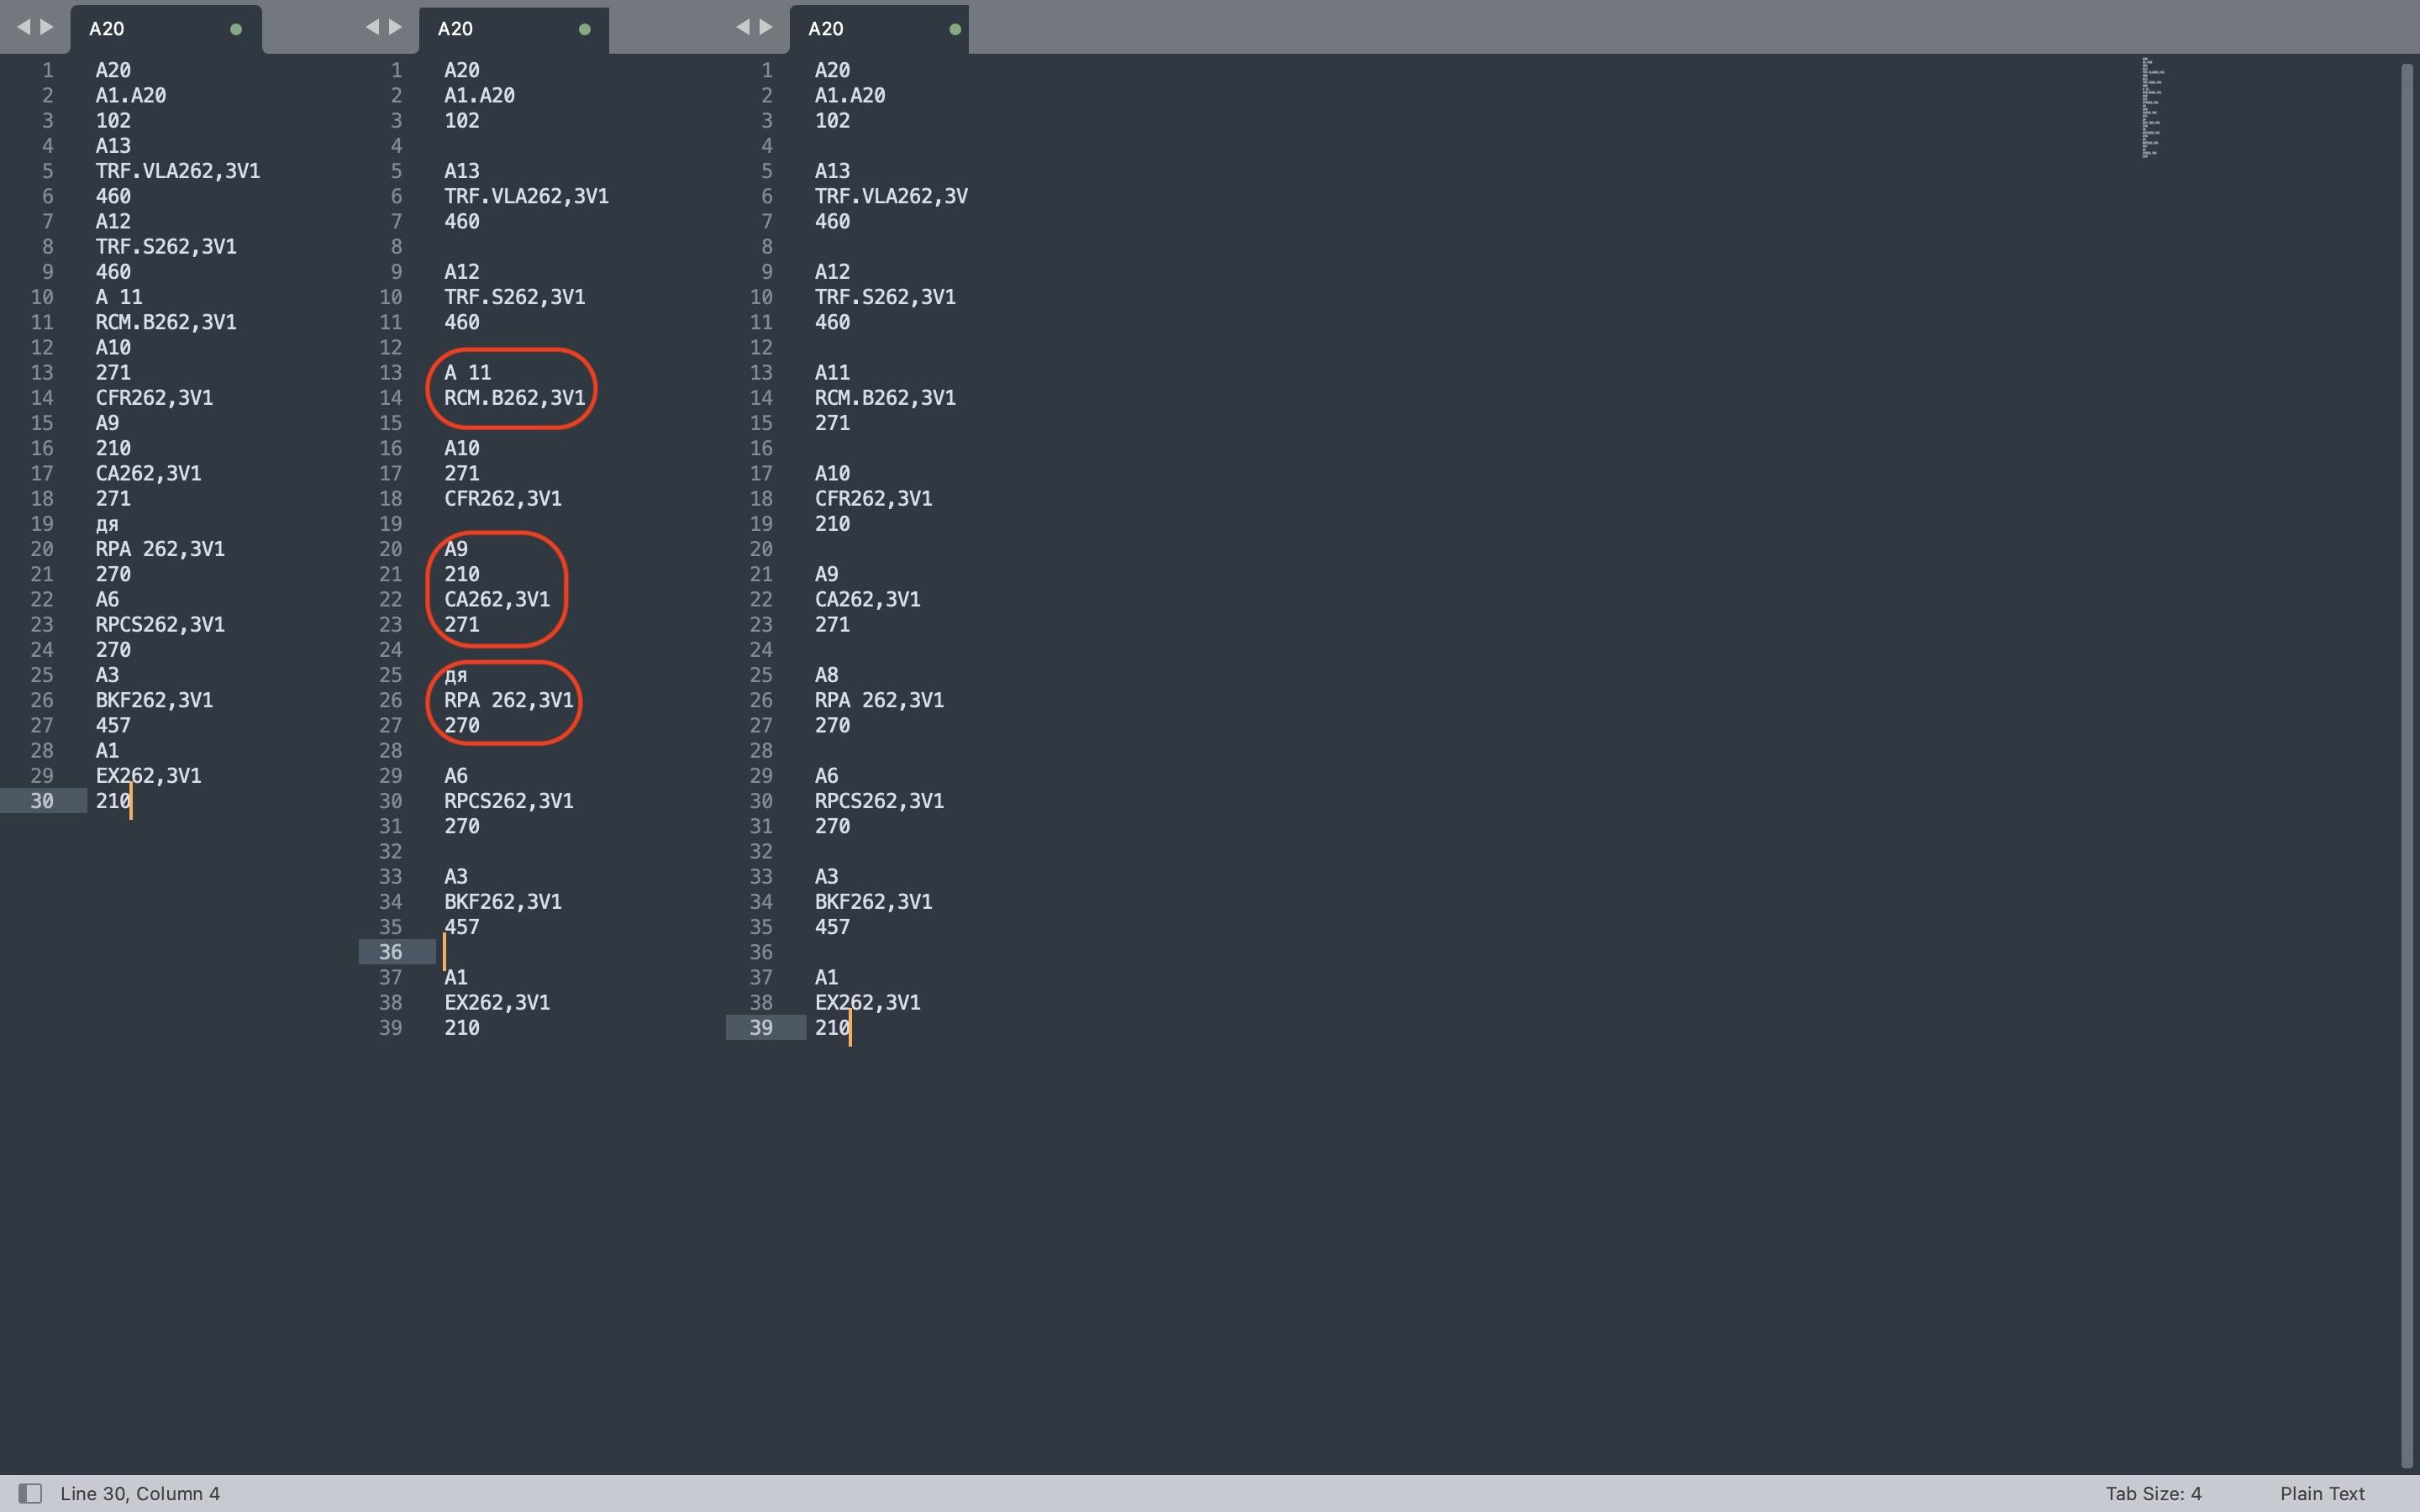The image size is (2420, 1512).
Task: Click left pane's previous tab arrow
Action: [23, 27]
